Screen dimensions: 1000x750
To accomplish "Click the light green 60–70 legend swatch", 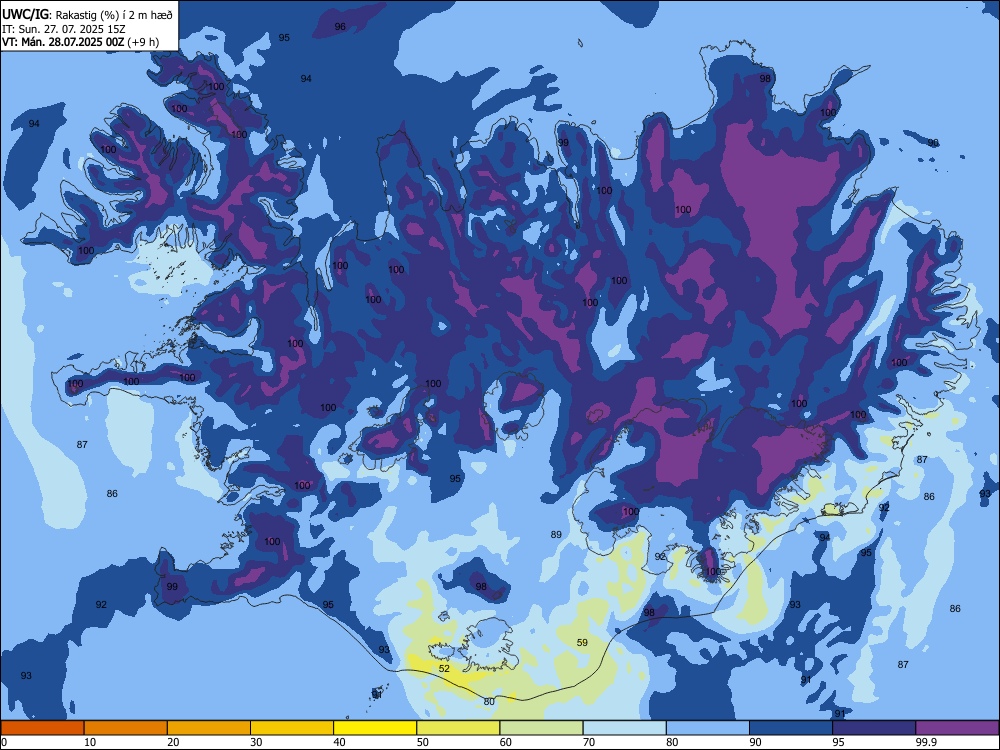I will [x=541, y=728].
